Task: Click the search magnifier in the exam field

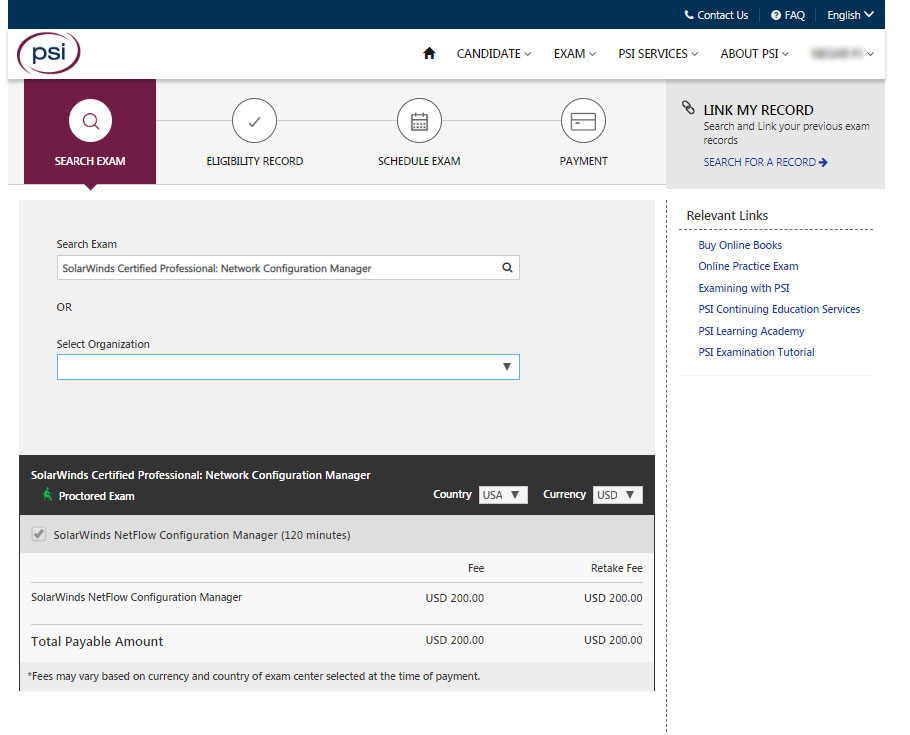Action: [507, 268]
